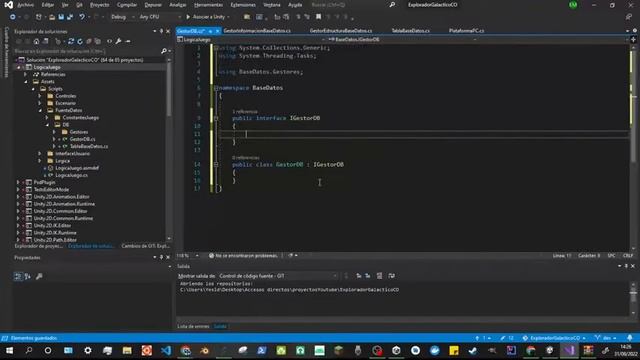Click Sync with Active Document icon
Viewport: 640px width, 360px height.
(71, 41)
